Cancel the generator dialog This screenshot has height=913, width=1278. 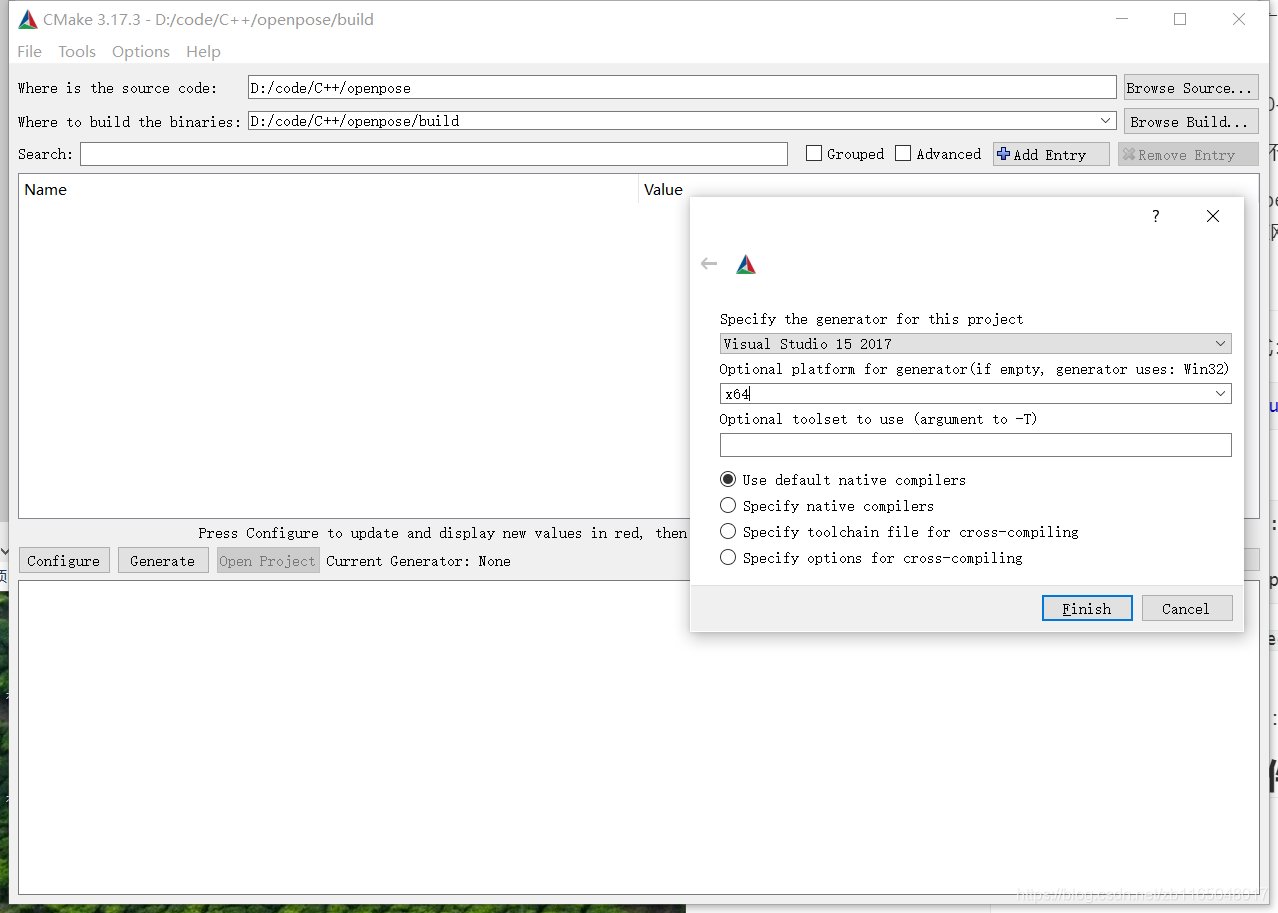[x=1186, y=608]
